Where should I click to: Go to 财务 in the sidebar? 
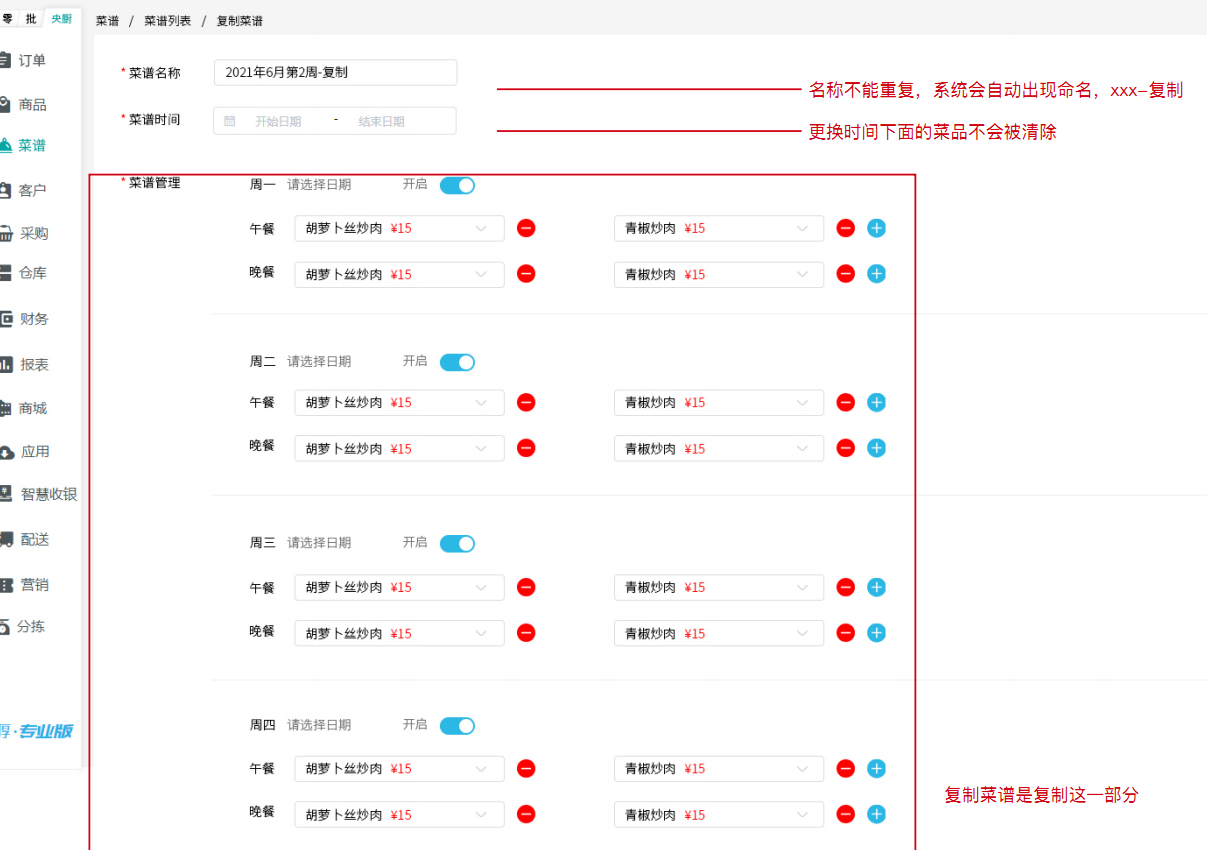coord(34,319)
